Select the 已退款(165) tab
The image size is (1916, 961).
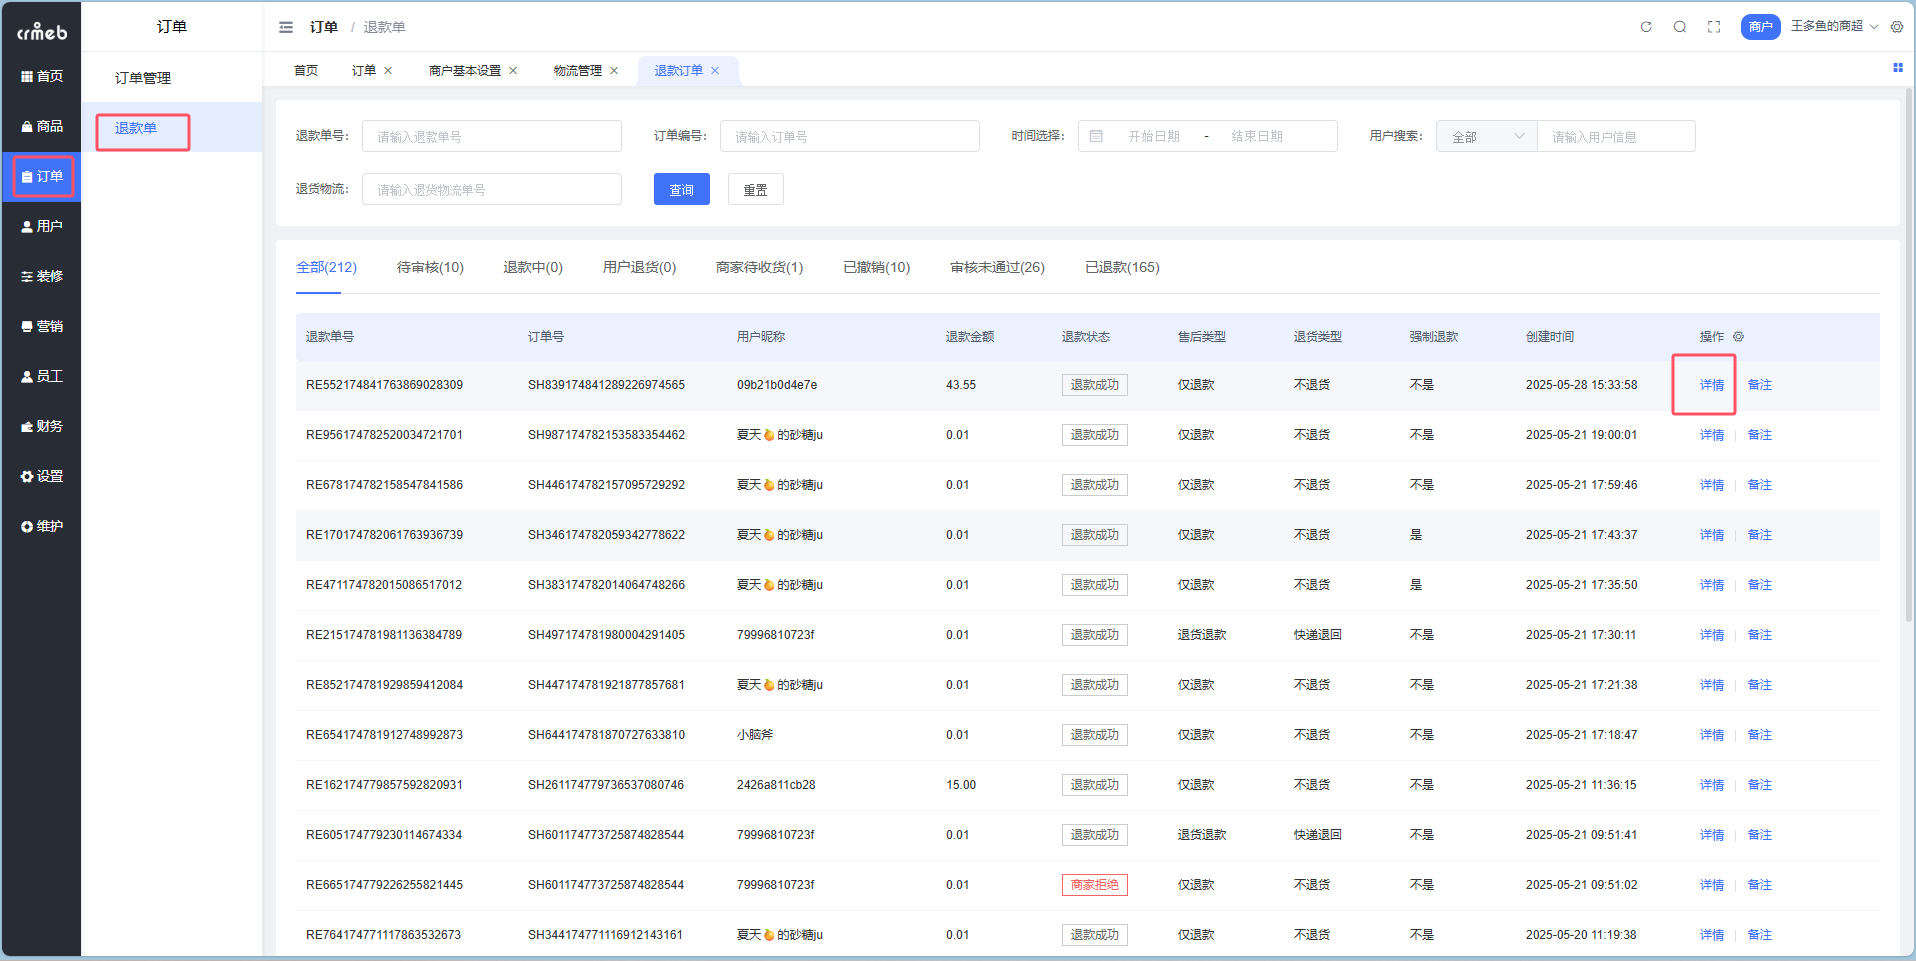[x=1122, y=267]
